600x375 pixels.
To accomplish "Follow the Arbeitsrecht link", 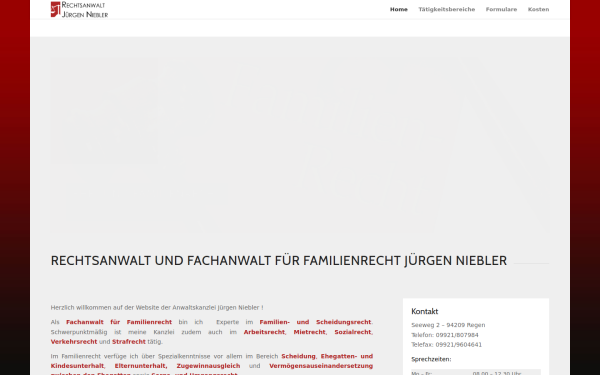I will [x=264, y=332].
